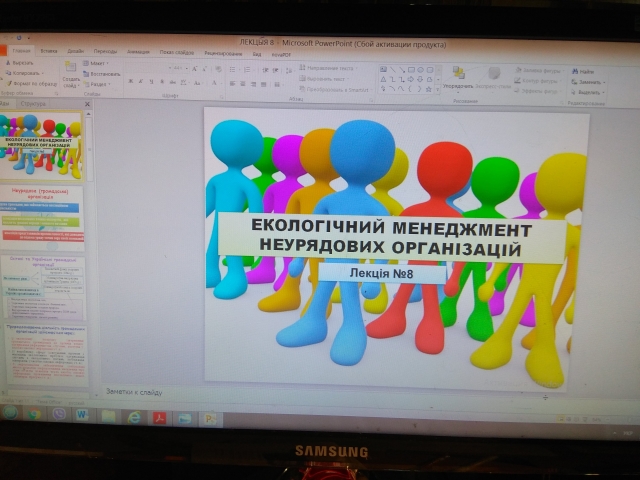The width and height of the screenshot is (640, 480).
Task: Click the notes field 'Заметки к слайду'
Action: point(134,392)
